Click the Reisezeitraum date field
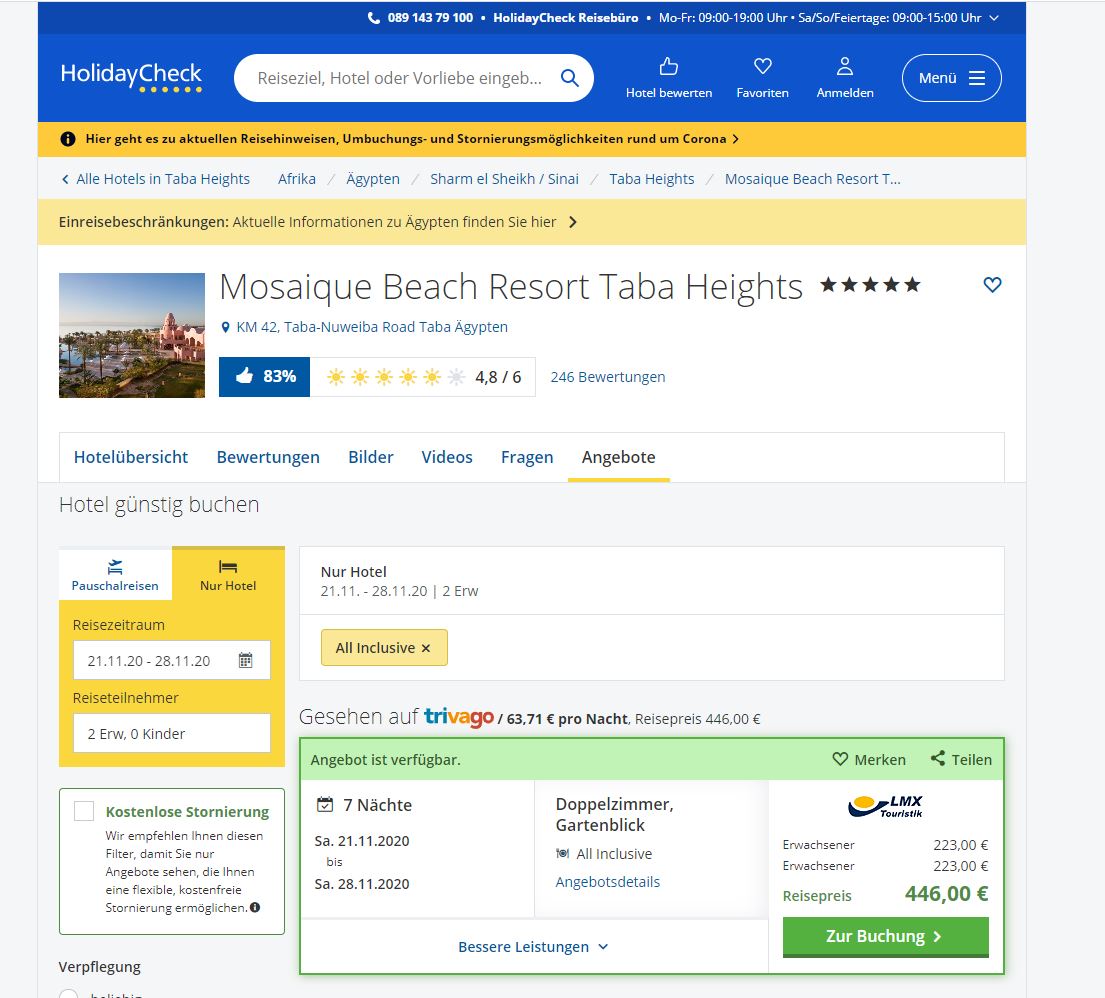The width and height of the screenshot is (1105, 998). (172, 660)
